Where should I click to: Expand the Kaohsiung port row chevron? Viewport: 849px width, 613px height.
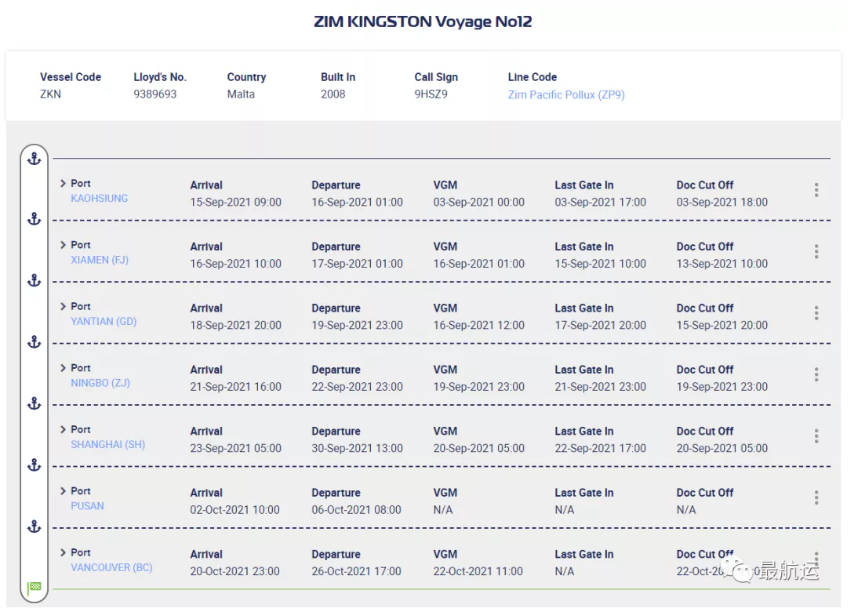[63, 184]
